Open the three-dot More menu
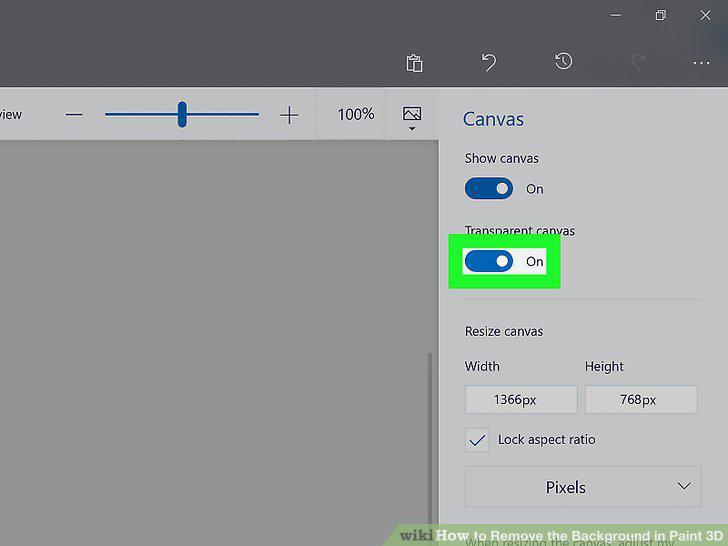Screen dimensions: 728x546 tap(701, 63)
